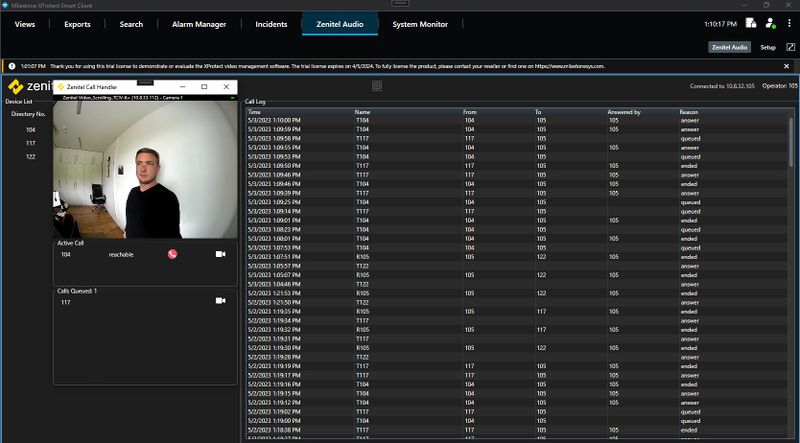This screenshot has width=800, height=443.
Task: Click the square icon above the Call Log
Action: [x=376, y=86]
